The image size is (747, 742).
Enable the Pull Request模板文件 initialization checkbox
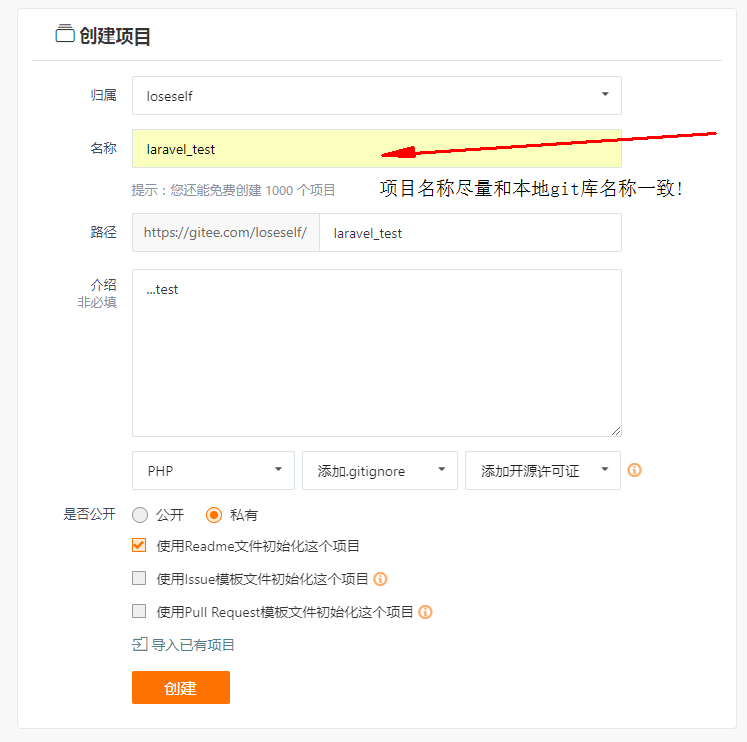(x=139, y=611)
